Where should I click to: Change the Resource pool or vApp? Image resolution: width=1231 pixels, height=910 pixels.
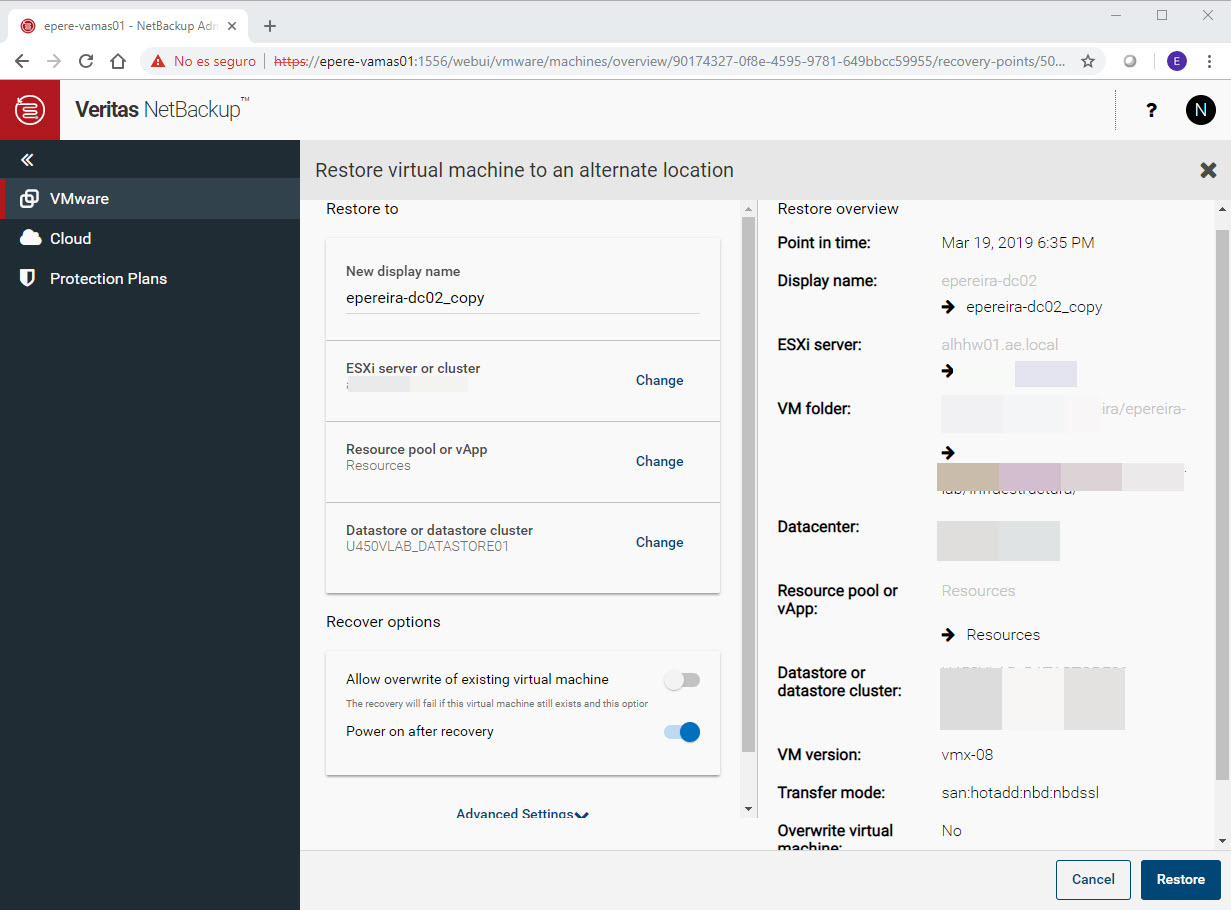(660, 461)
